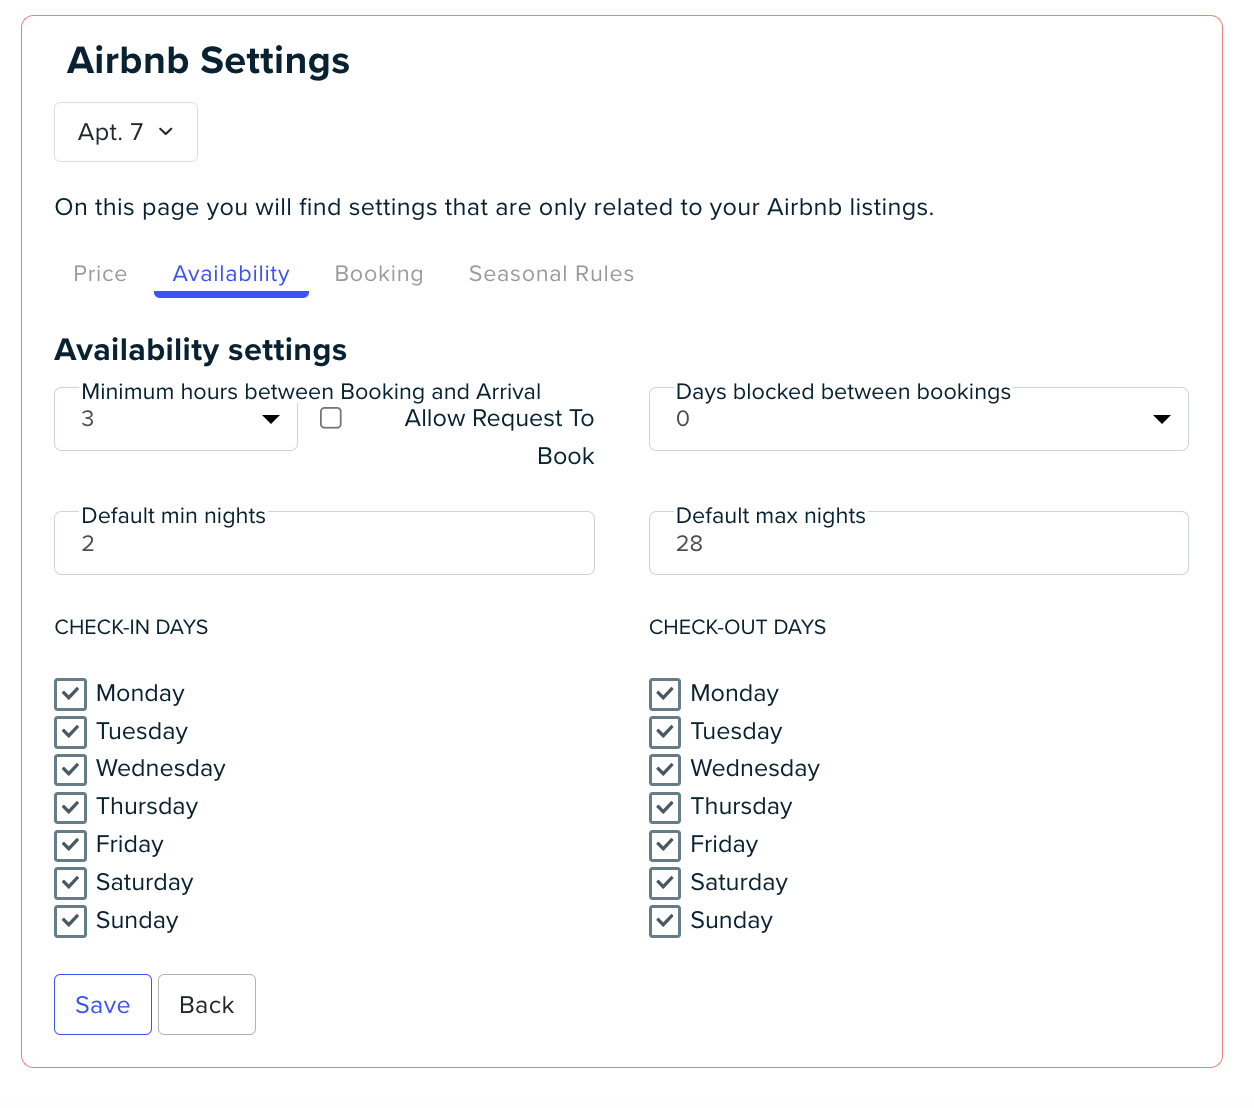Untick Sunday under Check-in days

(70, 921)
